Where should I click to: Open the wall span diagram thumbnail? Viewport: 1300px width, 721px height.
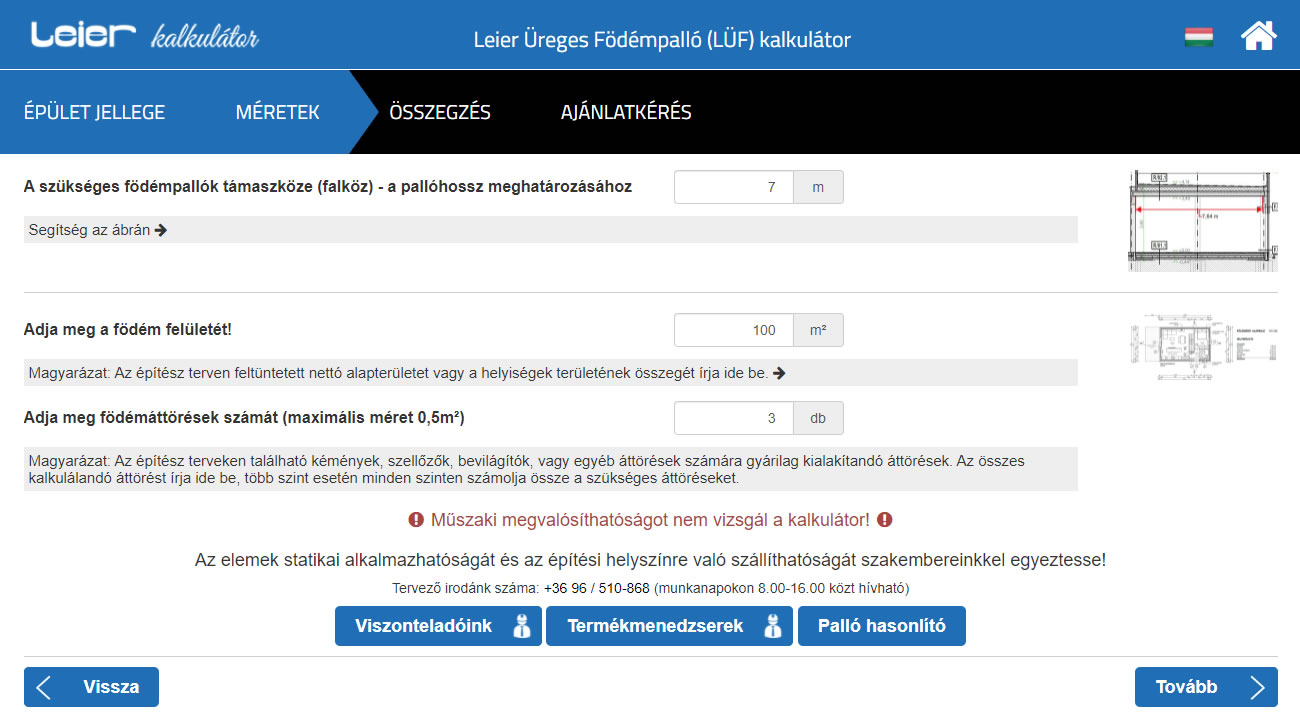pos(1203,220)
